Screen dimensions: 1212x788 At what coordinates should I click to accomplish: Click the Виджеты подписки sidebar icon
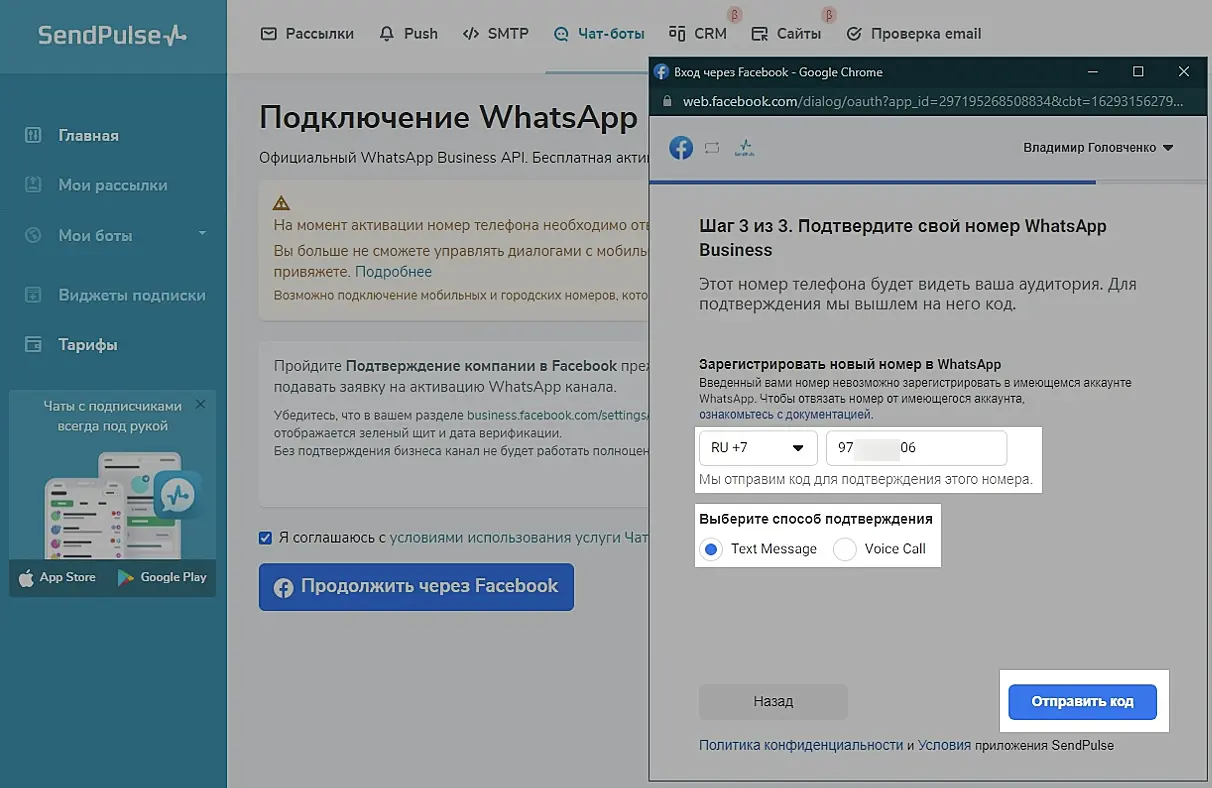click(x=33, y=295)
